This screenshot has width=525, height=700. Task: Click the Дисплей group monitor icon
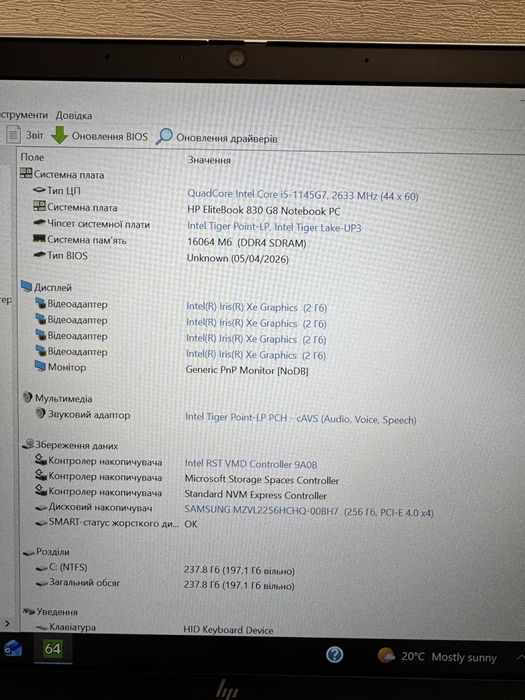[x=27, y=286]
